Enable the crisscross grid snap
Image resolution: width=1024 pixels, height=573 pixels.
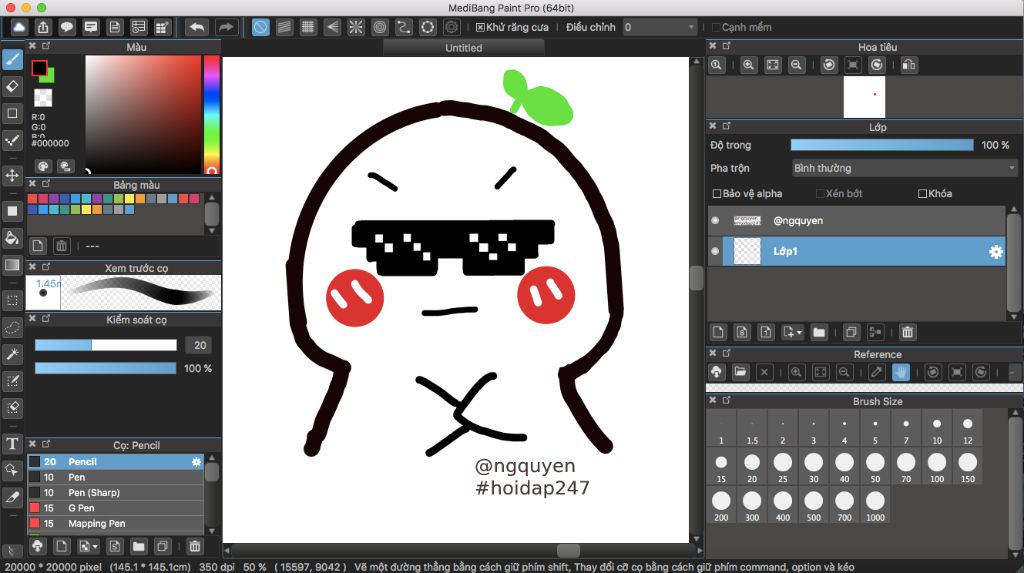(308, 27)
